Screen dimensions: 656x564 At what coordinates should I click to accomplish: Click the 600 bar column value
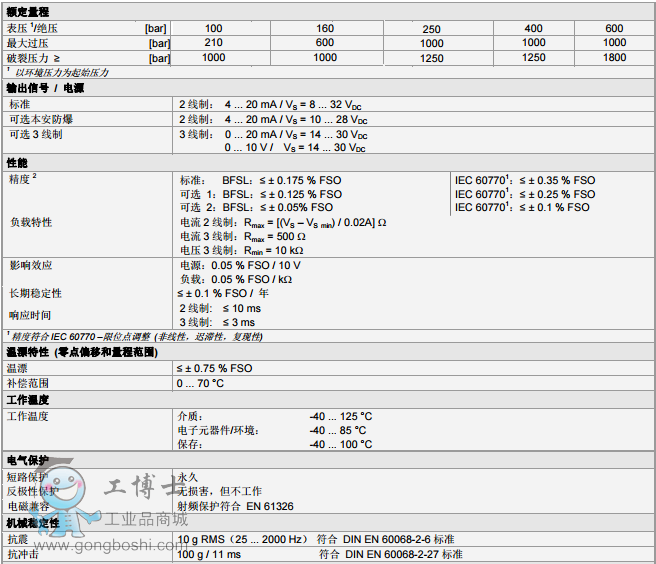[614, 28]
